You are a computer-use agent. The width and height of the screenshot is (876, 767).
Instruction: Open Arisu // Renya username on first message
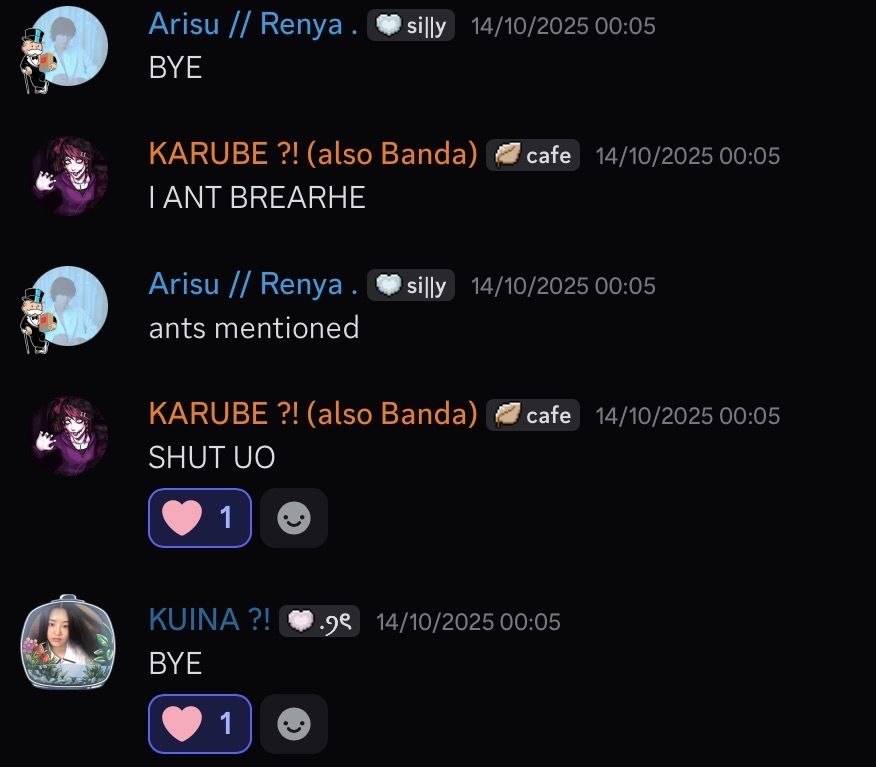click(253, 25)
